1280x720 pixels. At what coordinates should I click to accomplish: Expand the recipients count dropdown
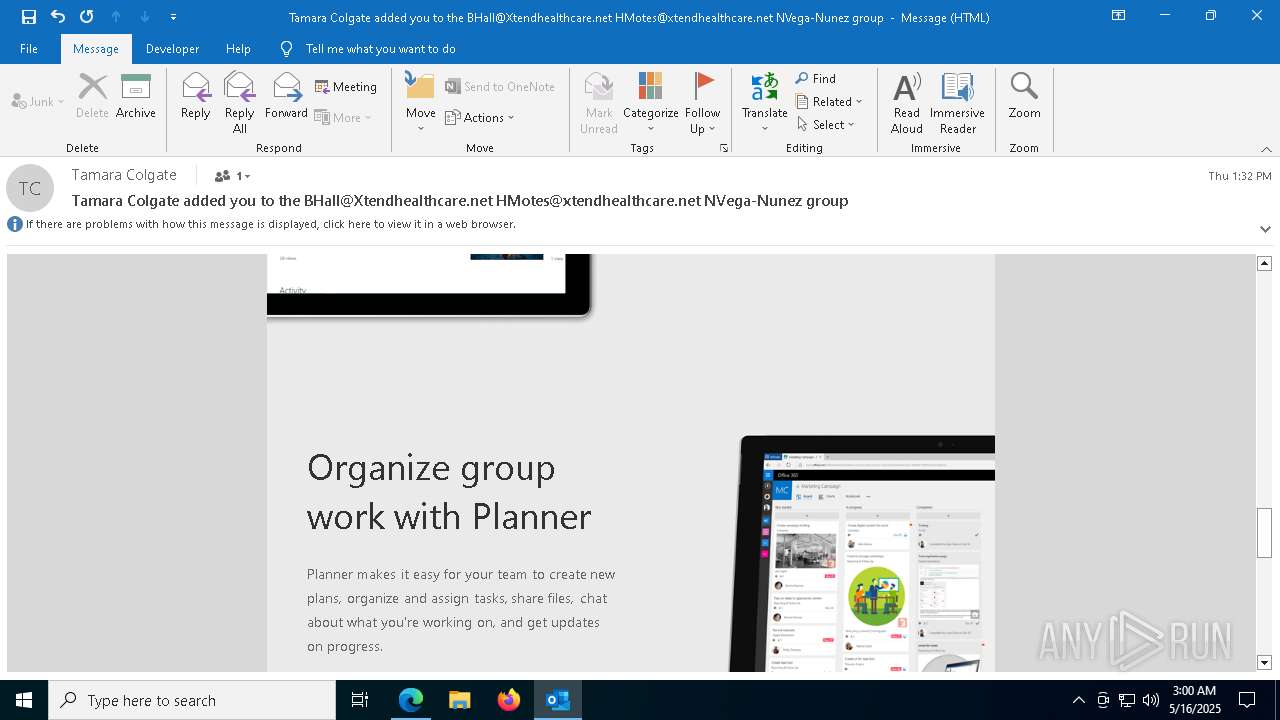point(233,176)
